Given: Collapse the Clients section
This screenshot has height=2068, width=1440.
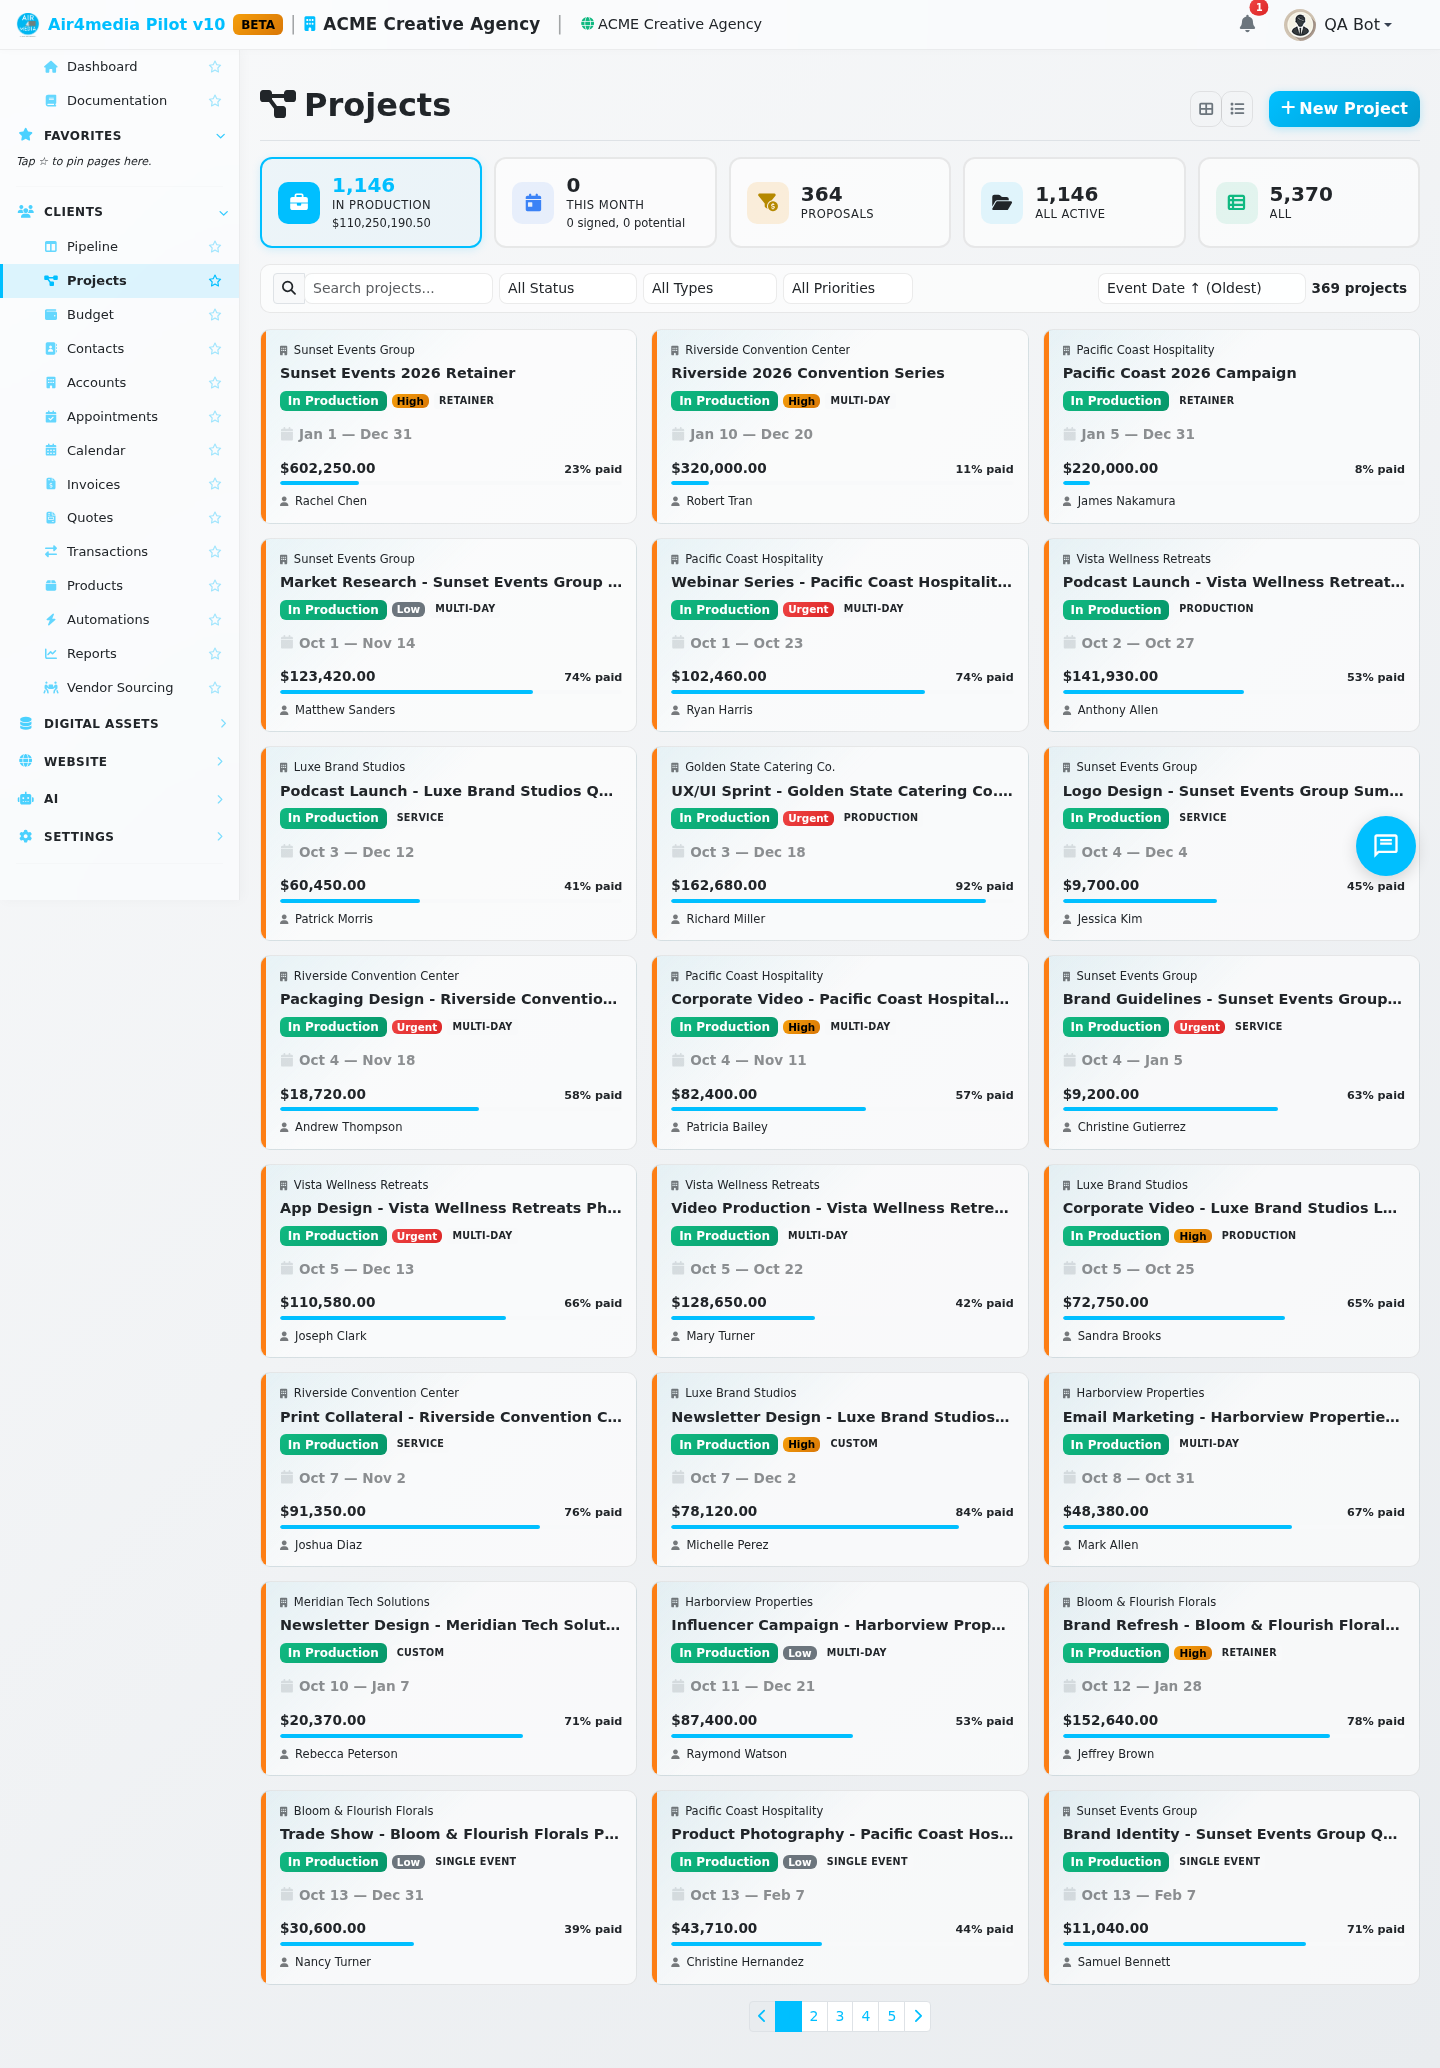Looking at the screenshot, I should 120,212.
